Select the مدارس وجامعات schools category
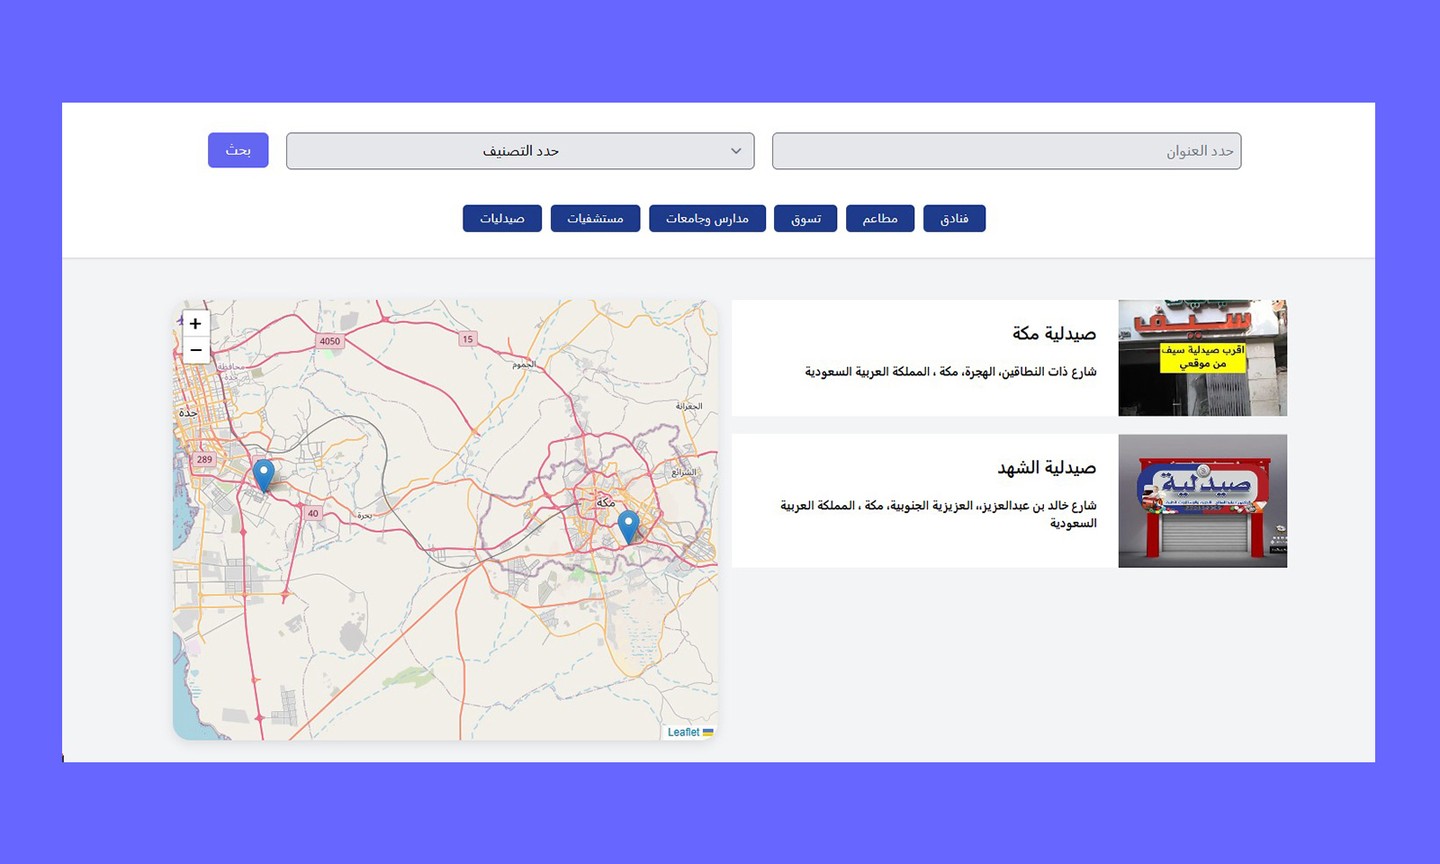The height and width of the screenshot is (864, 1440). (707, 218)
